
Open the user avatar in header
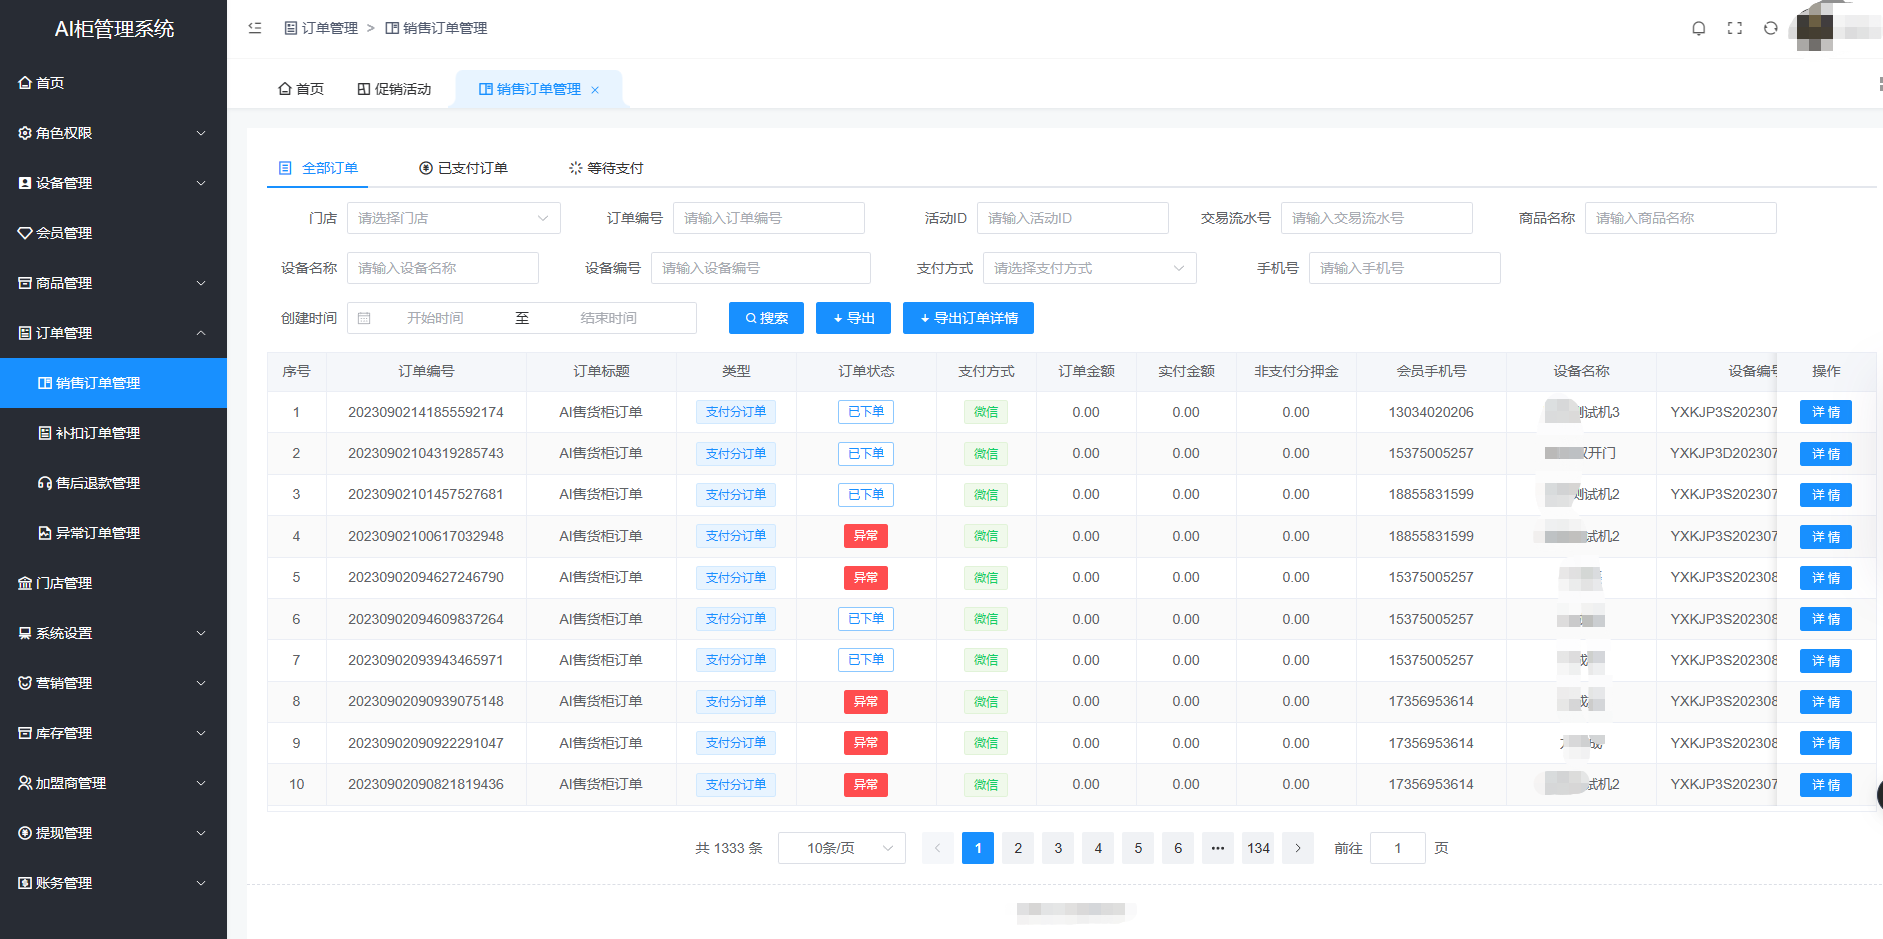pos(1814,26)
